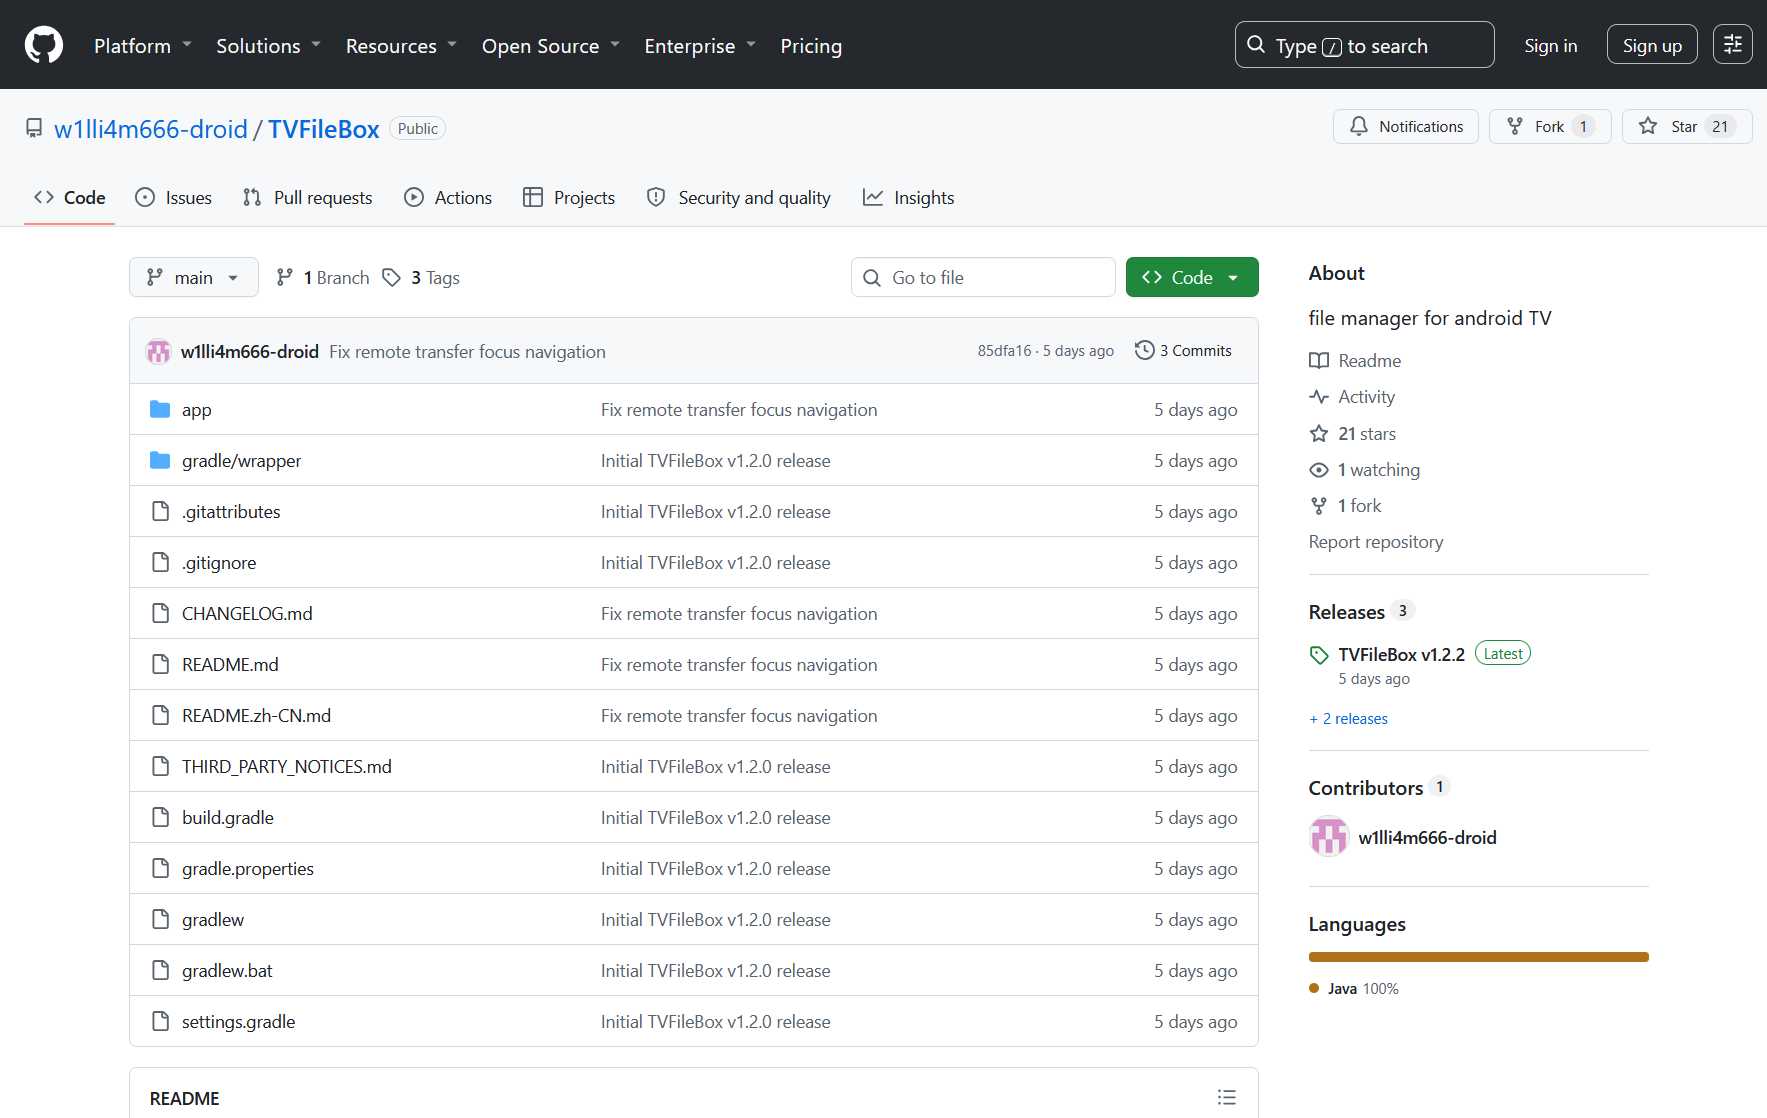
Task: Click the Activity pulse icon
Action: [x=1319, y=396]
